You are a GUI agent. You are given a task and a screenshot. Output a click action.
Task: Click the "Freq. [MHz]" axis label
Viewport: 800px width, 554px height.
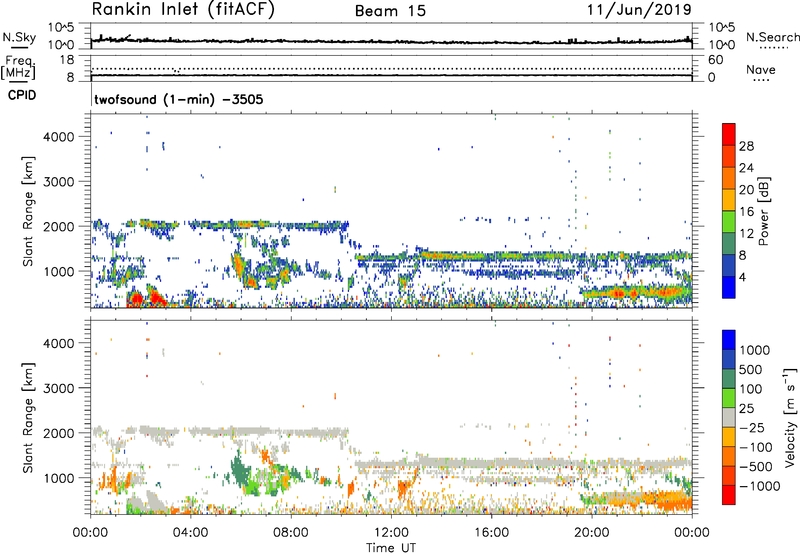coord(18,68)
